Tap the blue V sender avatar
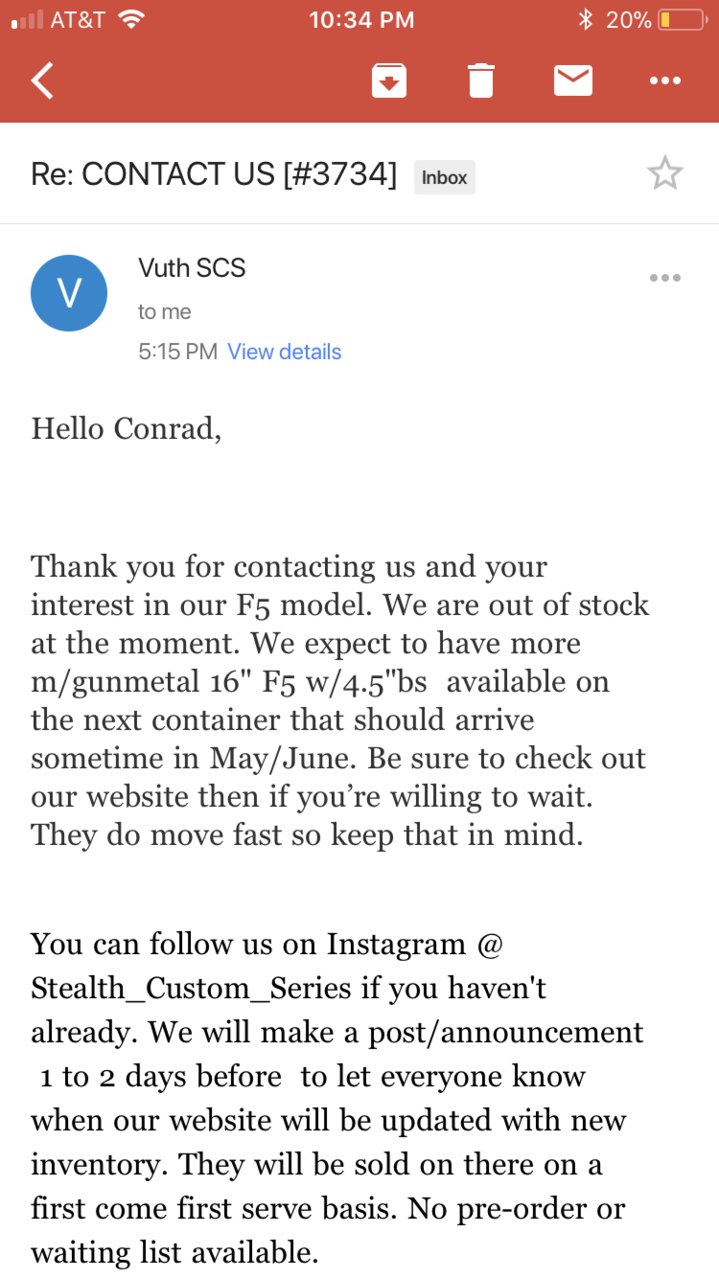719x1278 pixels. point(69,293)
